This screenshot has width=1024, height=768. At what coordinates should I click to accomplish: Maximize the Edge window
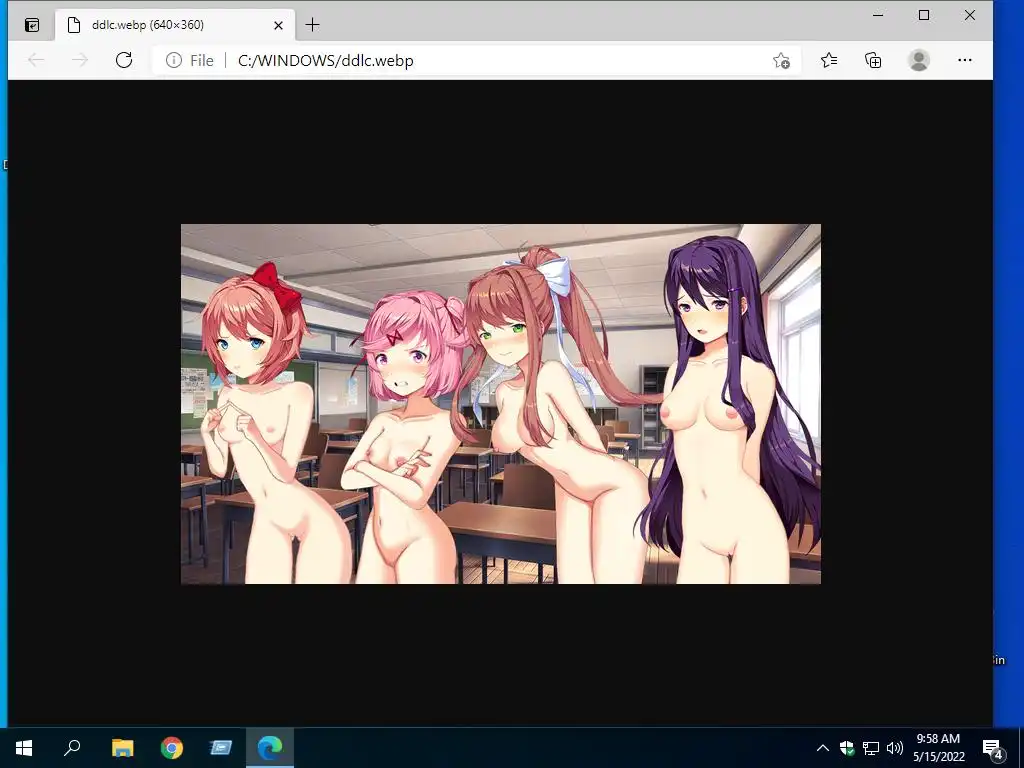(x=923, y=15)
